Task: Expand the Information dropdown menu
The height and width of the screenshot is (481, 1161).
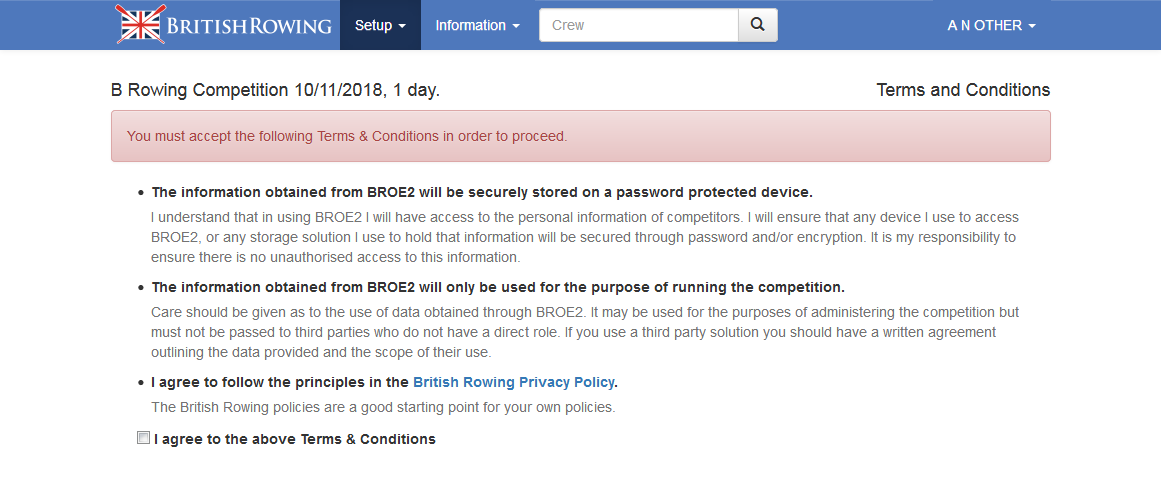Action: pyautogui.click(x=477, y=25)
